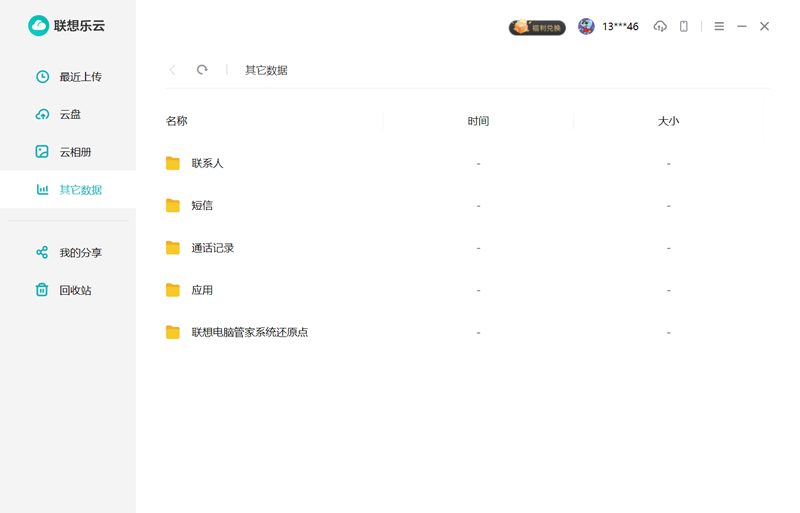Viewport: 800px width, 513px height.
Task: Click the cloud upload transfer icon
Action: [660, 27]
